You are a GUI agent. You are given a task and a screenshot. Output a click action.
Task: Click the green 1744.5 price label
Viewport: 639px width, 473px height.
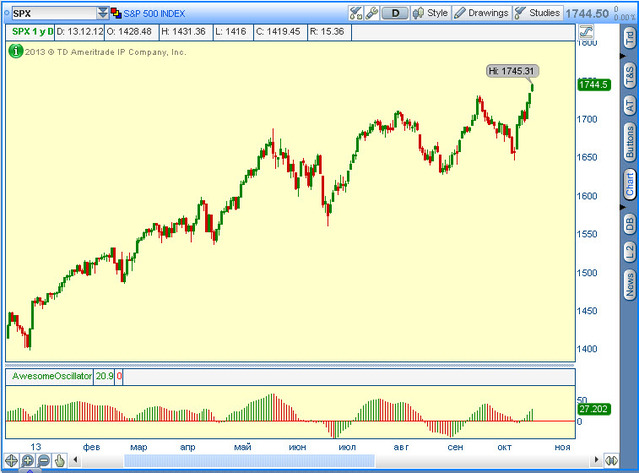point(594,85)
